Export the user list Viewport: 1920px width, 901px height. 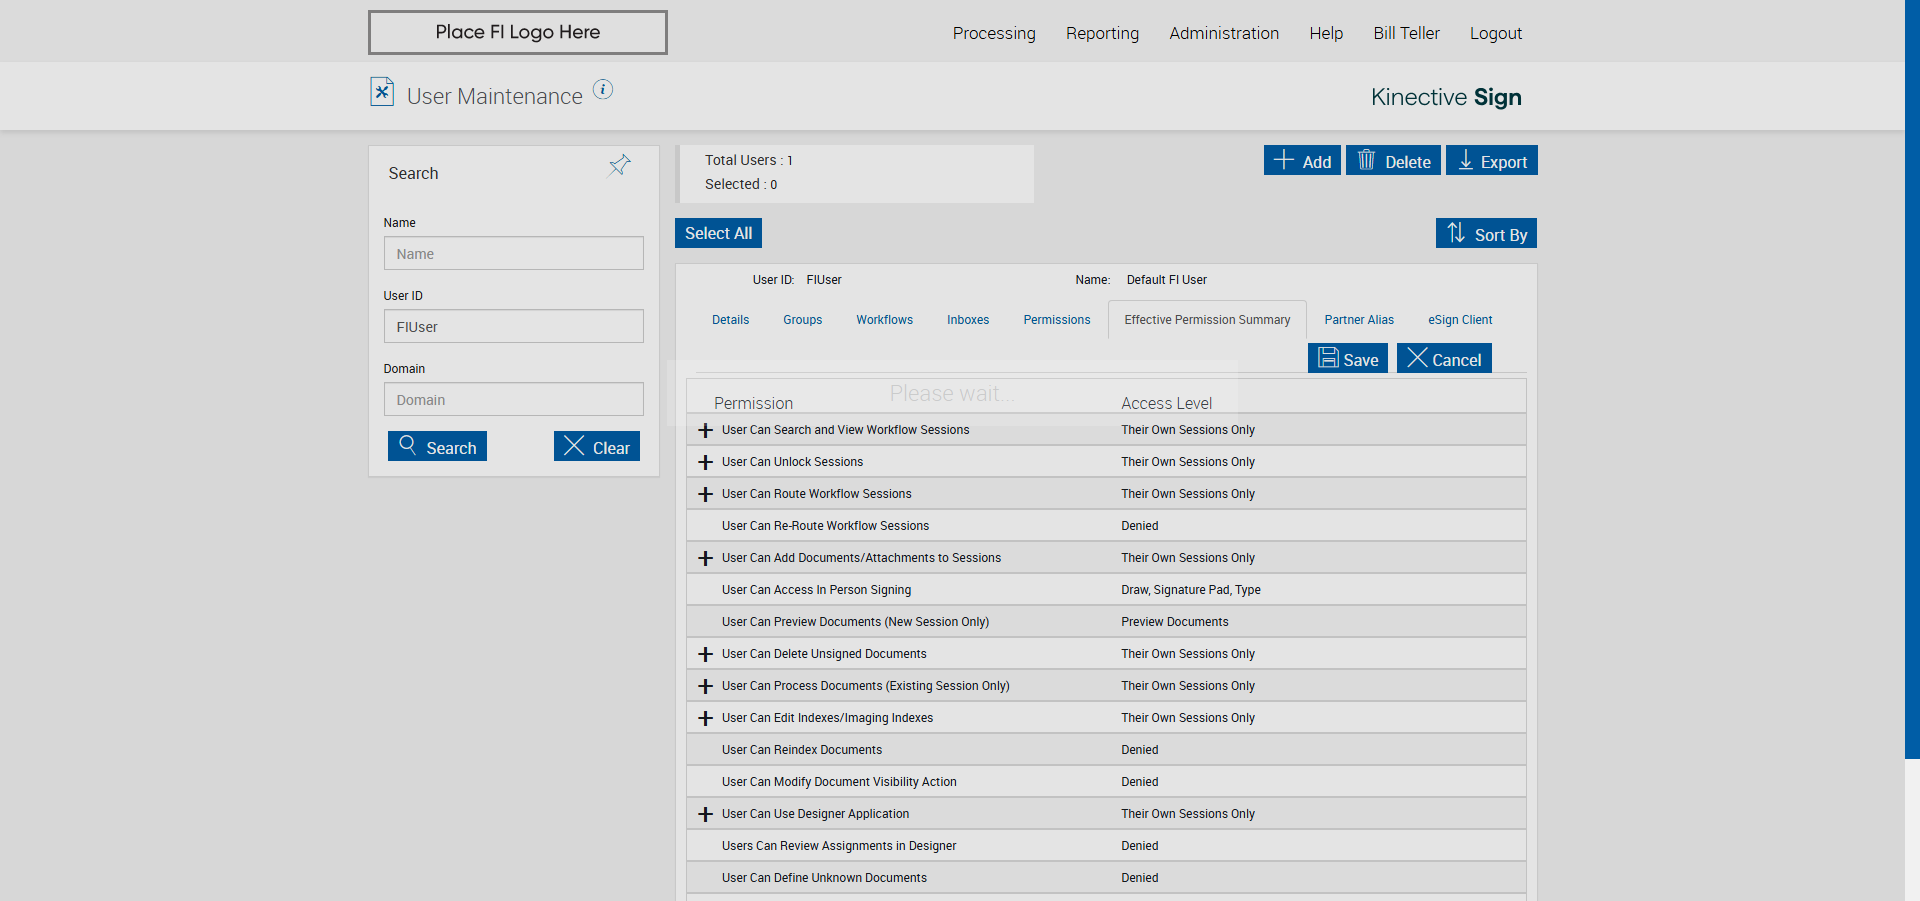click(1491, 161)
